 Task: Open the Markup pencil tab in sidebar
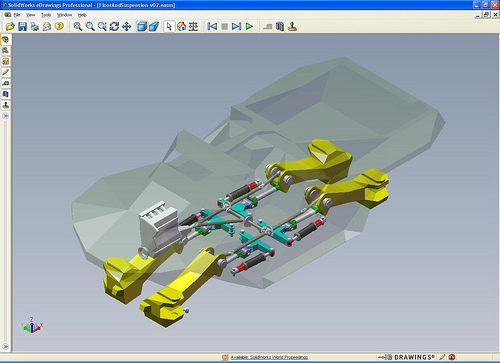[x=6, y=72]
